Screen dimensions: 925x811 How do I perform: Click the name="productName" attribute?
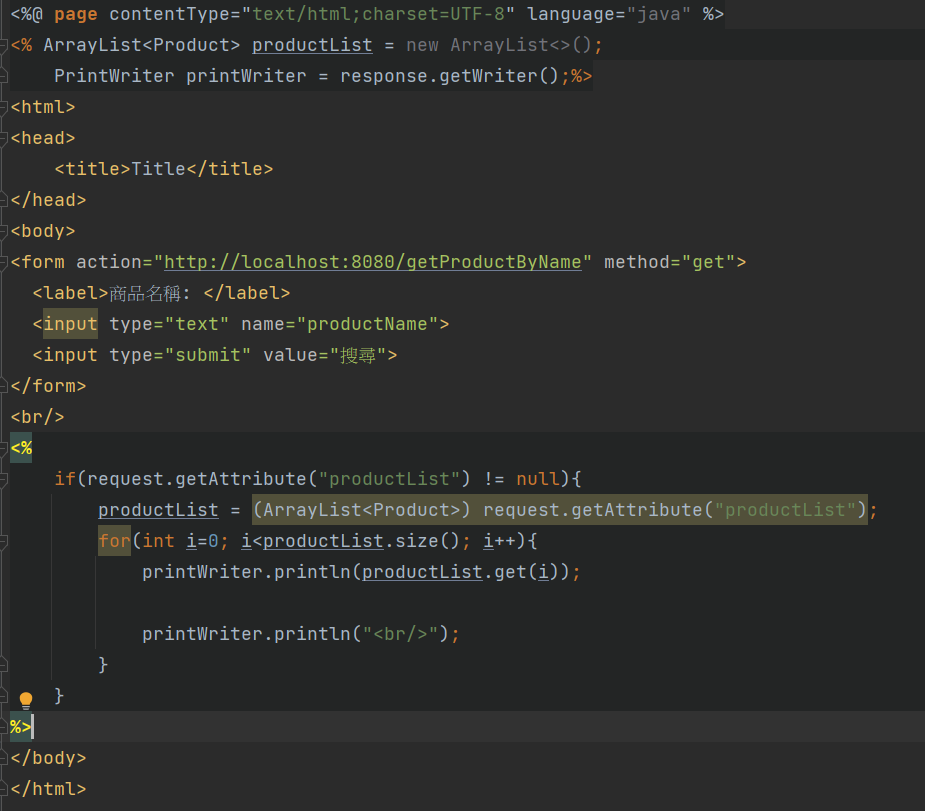tap(339, 324)
